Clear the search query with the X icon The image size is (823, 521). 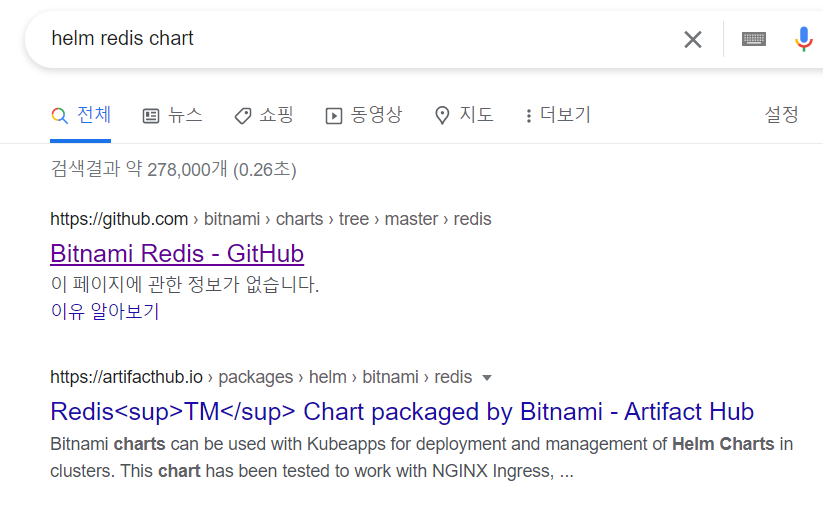point(693,39)
